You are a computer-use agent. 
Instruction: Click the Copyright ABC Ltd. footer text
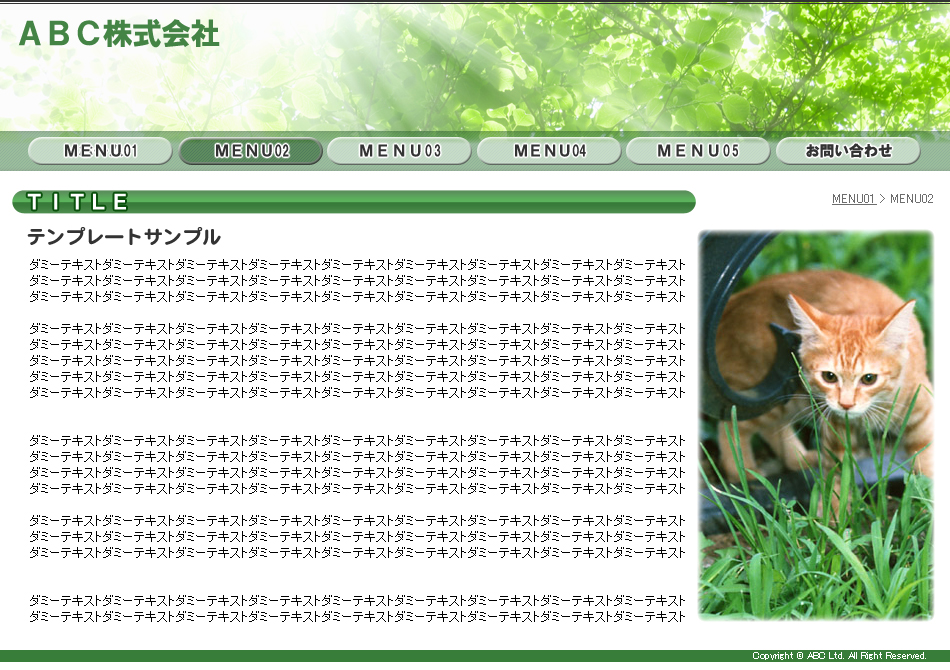pyautogui.click(x=838, y=656)
